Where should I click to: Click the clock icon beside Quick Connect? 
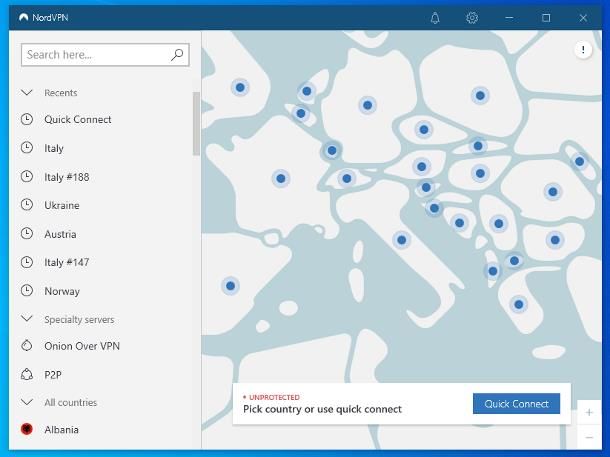tap(27, 119)
